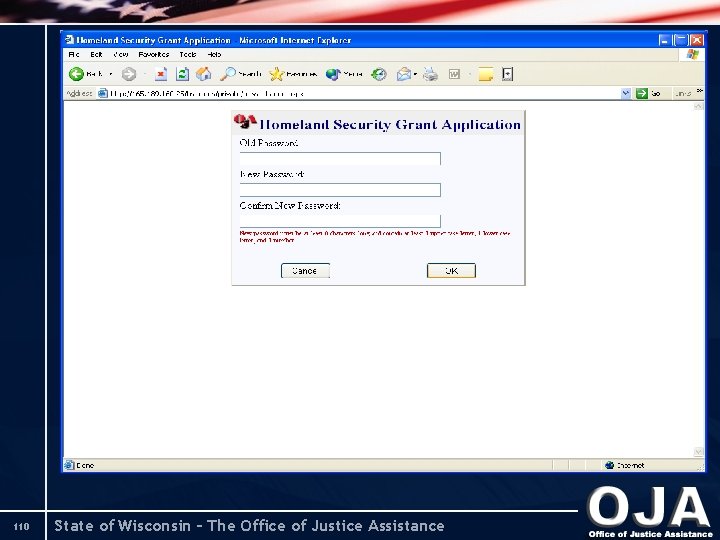Open the Back button history dropdown
Screen dimensions: 720x540
111,74
